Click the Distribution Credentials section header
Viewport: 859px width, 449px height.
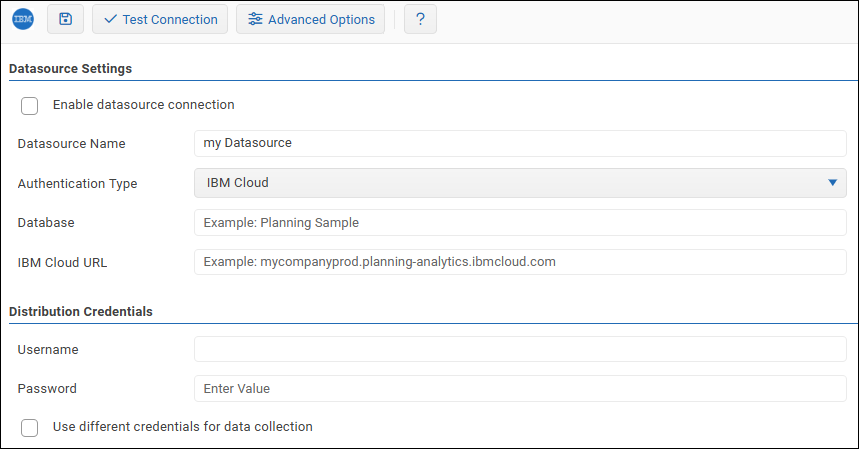click(x=81, y=311)
